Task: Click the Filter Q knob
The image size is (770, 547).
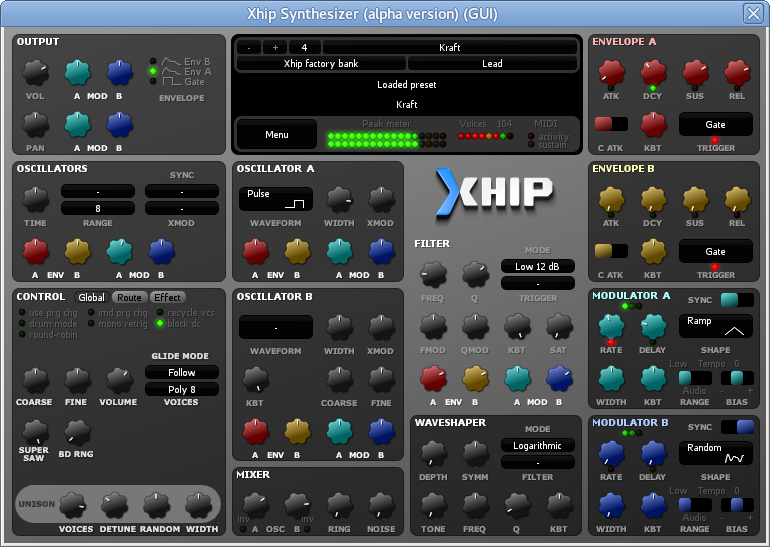Action: pos(475,274)
